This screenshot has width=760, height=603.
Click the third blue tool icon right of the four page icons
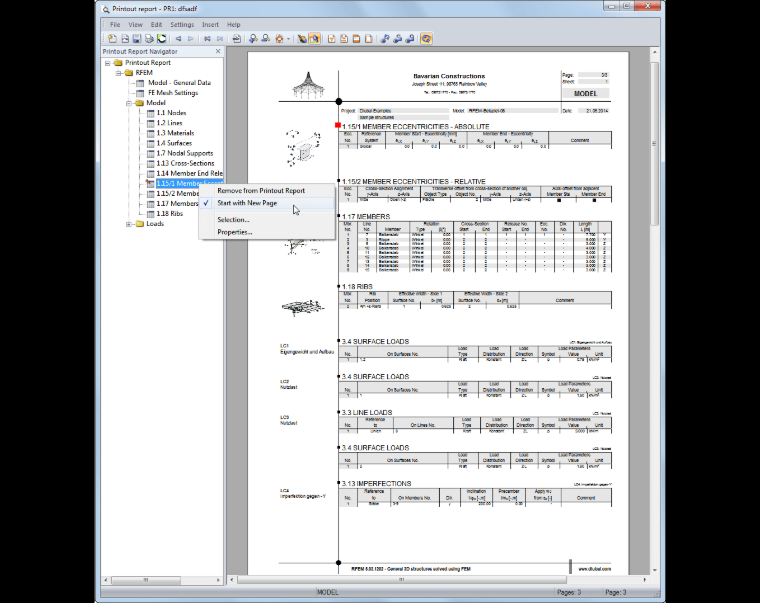410,39
